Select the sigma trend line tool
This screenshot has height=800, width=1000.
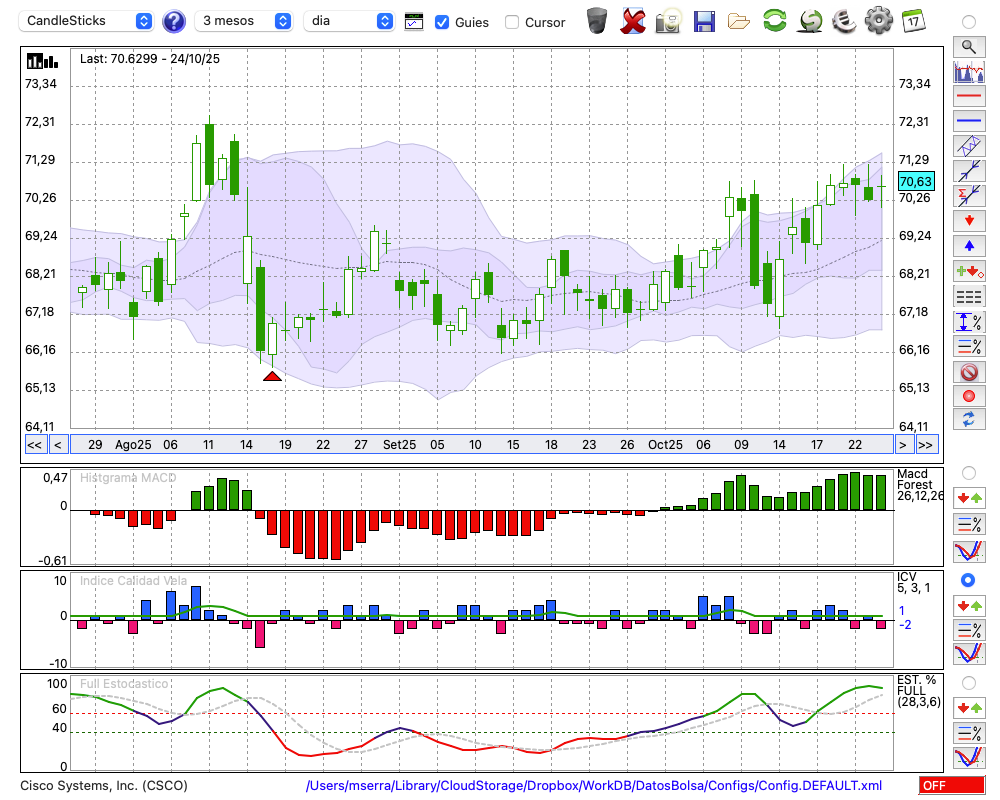(x=969, y=196)
